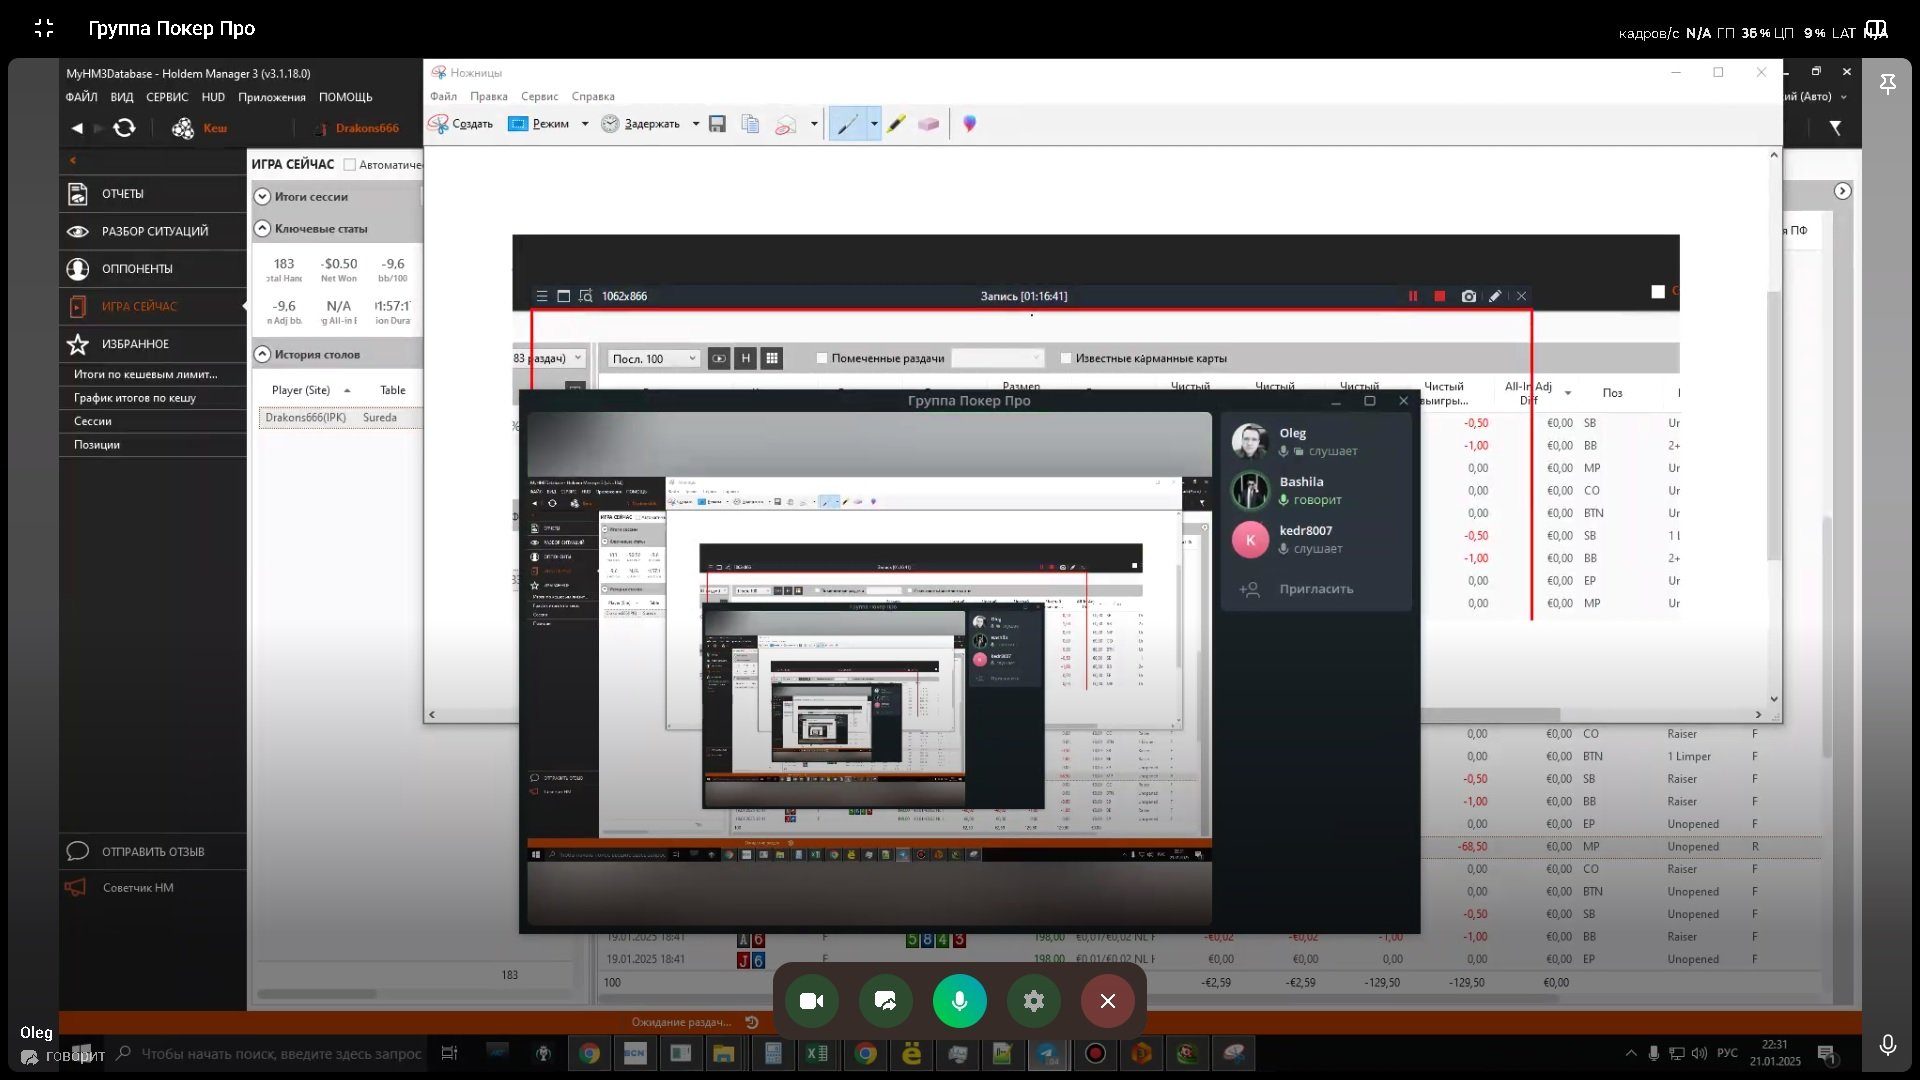Click РУС input language indicator

click(x=1727, y=1053)
